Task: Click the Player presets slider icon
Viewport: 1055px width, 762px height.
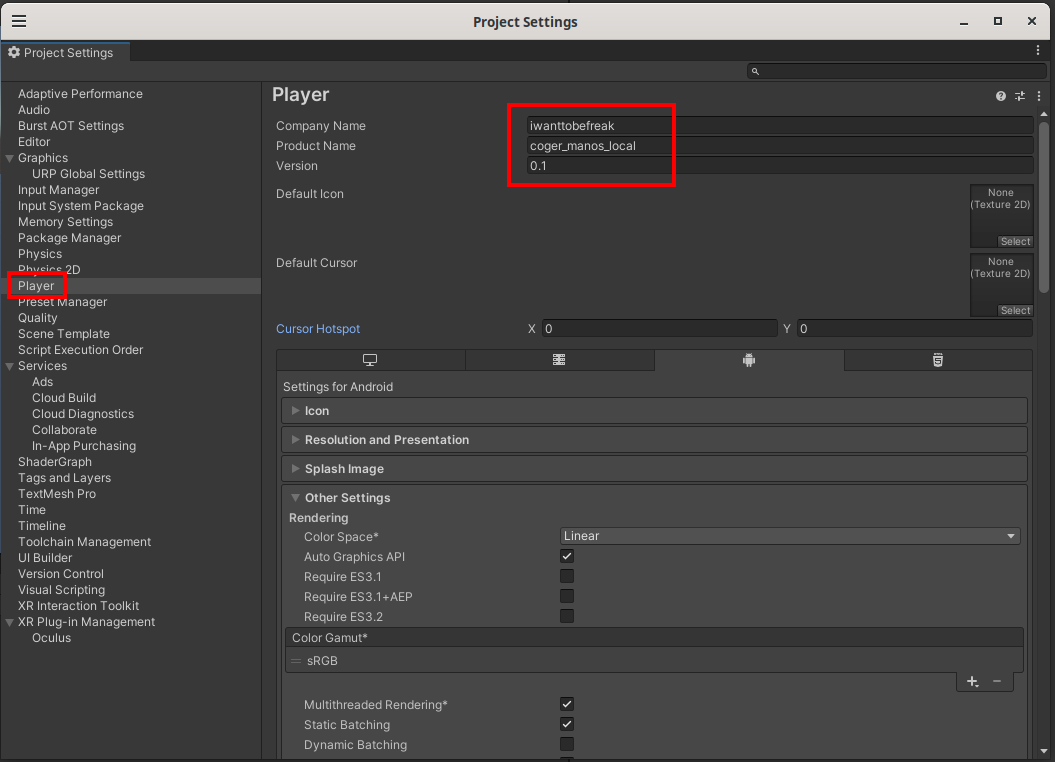Action: (x=1020, y=96)
